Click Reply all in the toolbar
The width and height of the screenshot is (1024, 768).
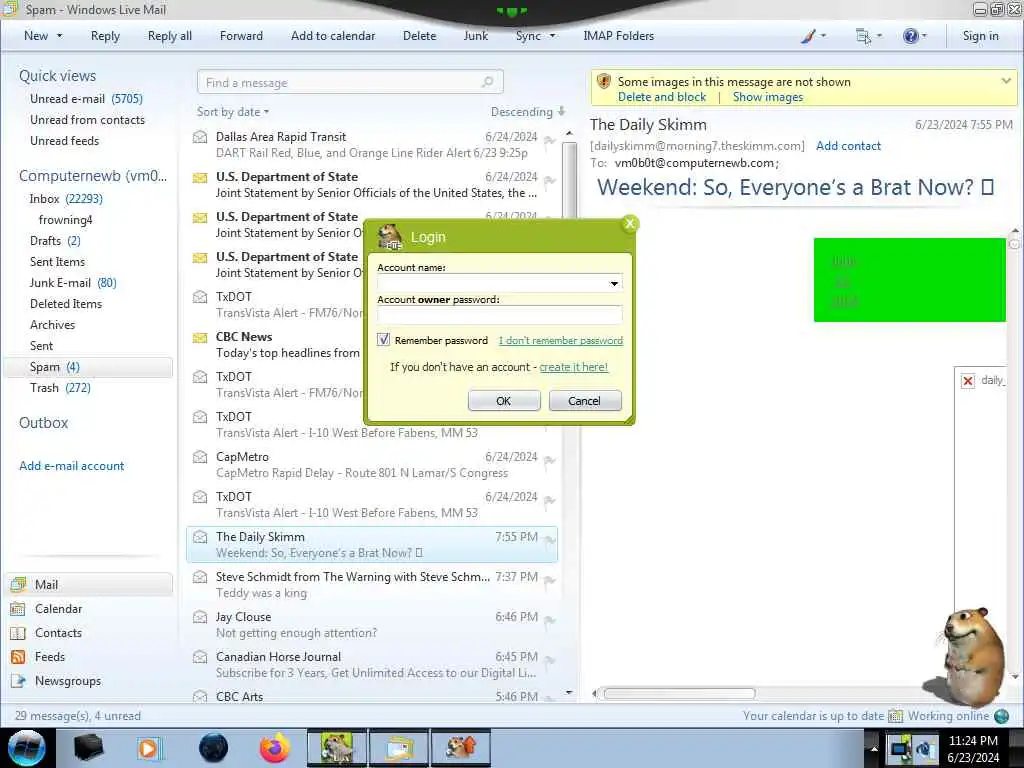pos(170,36)
